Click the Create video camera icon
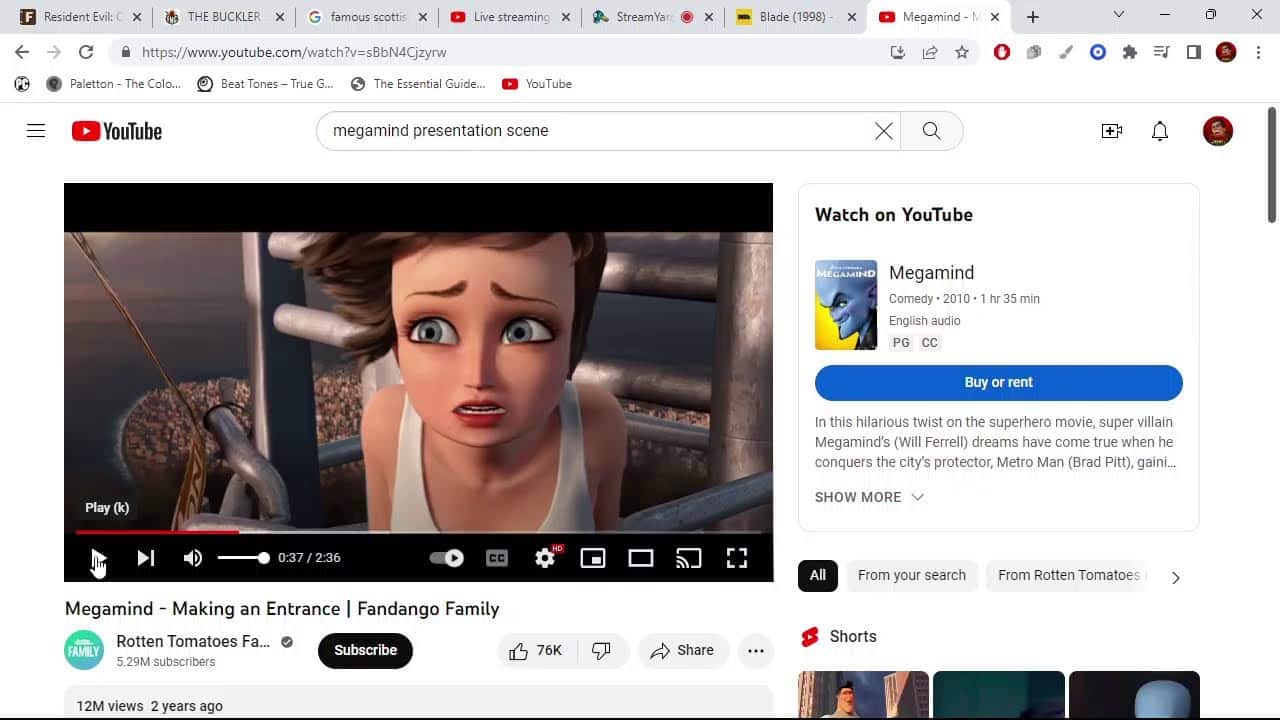1280x720 pixels. pyautogui.click(x=1111, y=131)
